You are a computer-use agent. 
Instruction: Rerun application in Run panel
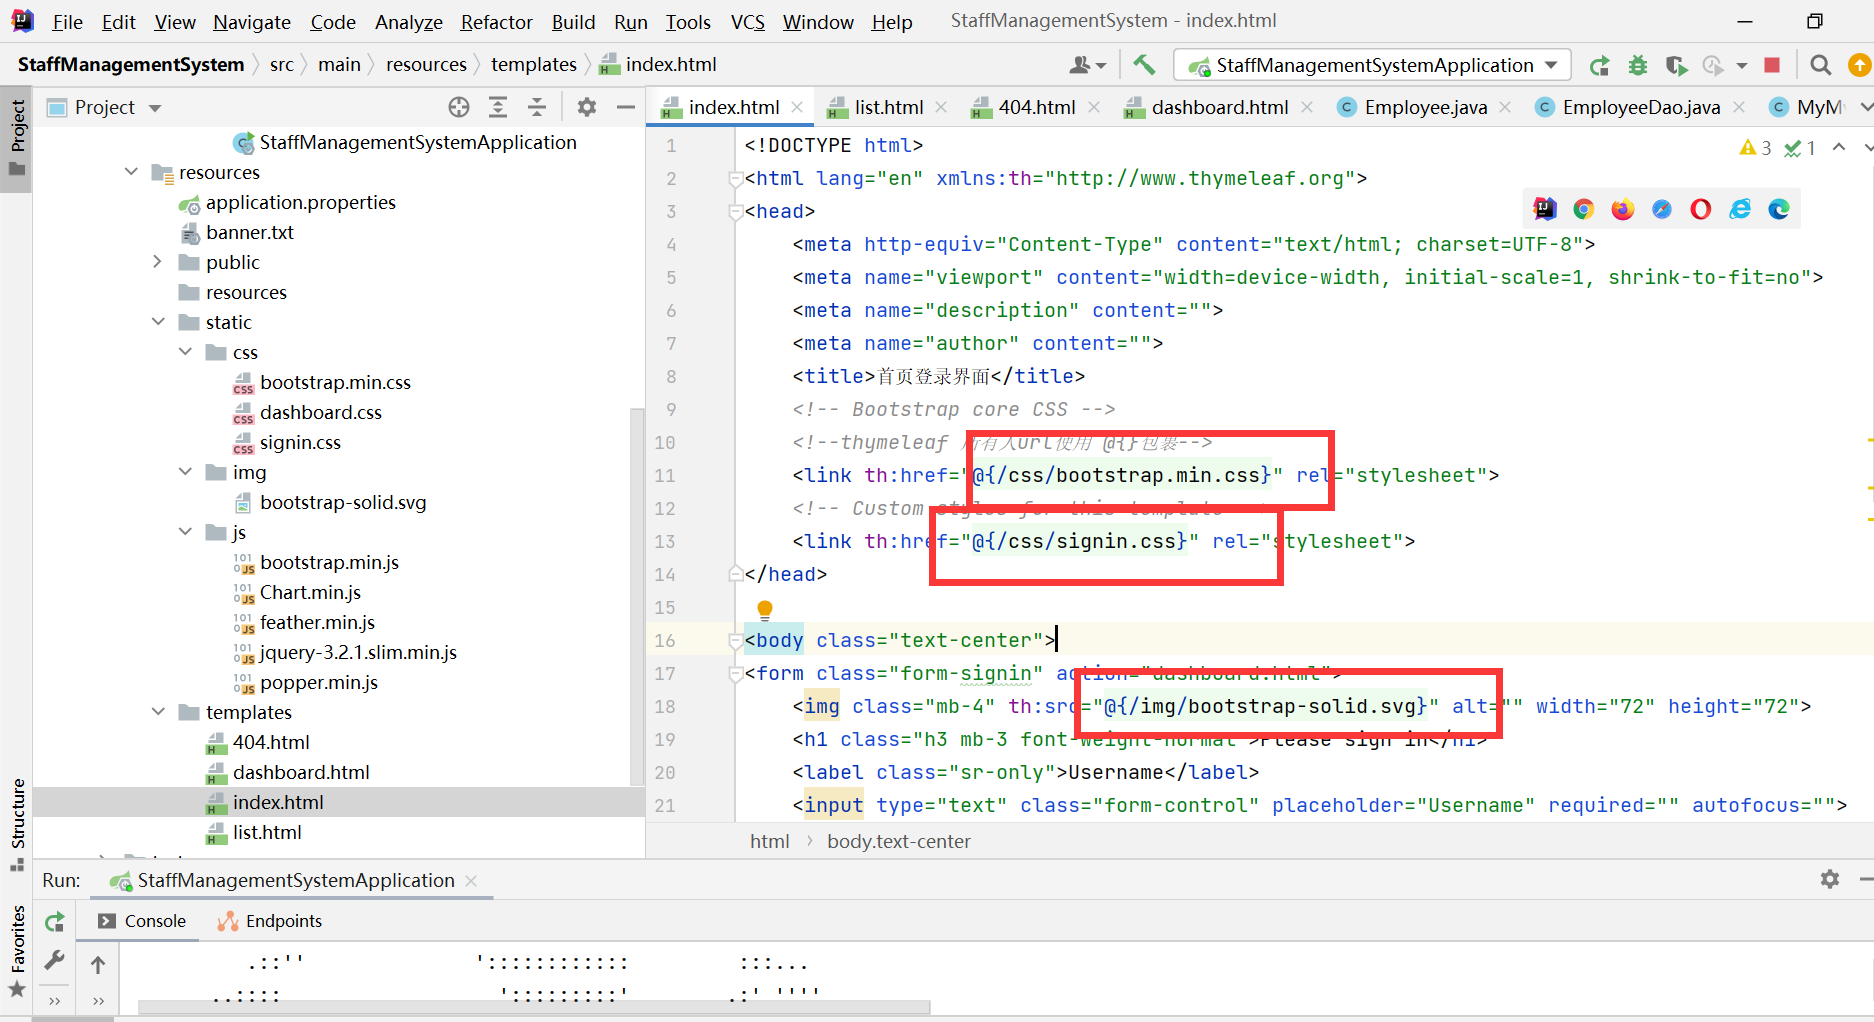coord(55,921)
